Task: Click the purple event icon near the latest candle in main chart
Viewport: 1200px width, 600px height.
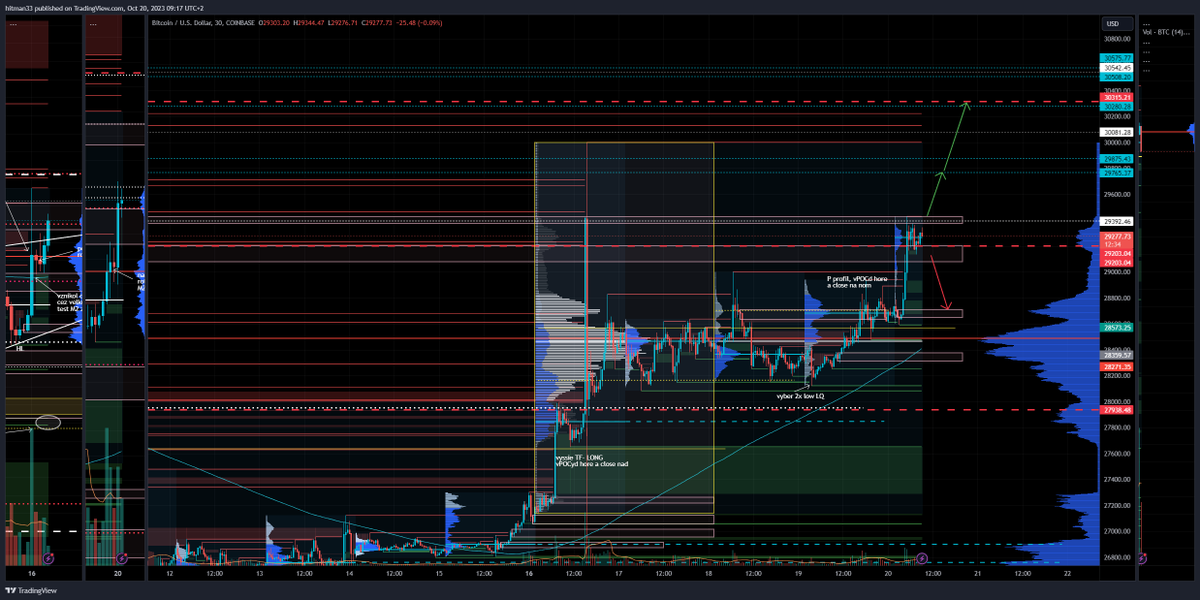Action: click(x=922, y=557)
